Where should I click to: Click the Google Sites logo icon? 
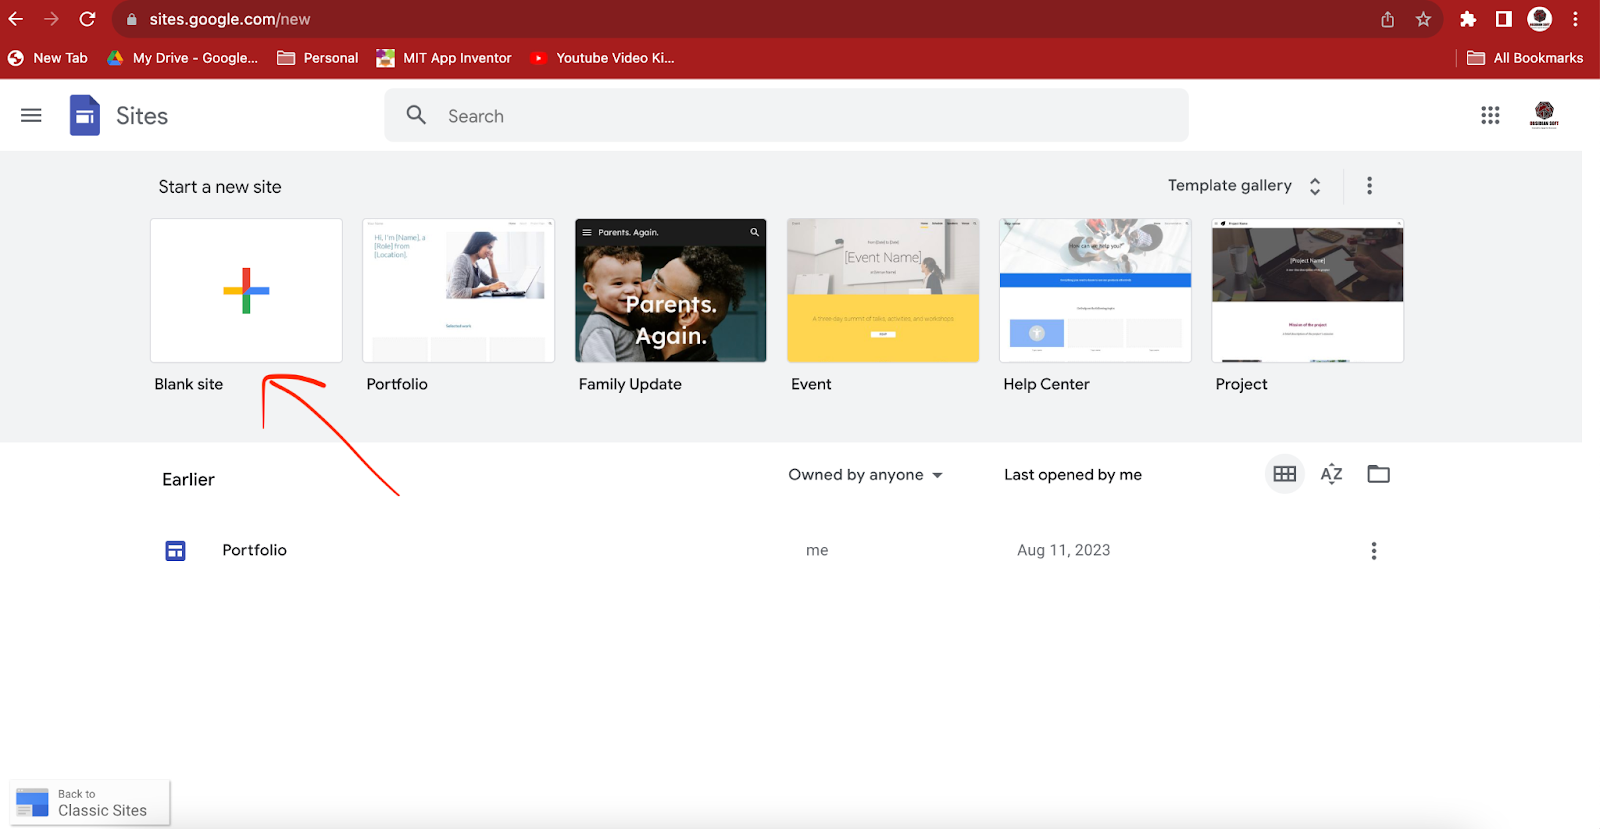click(85, 116)
